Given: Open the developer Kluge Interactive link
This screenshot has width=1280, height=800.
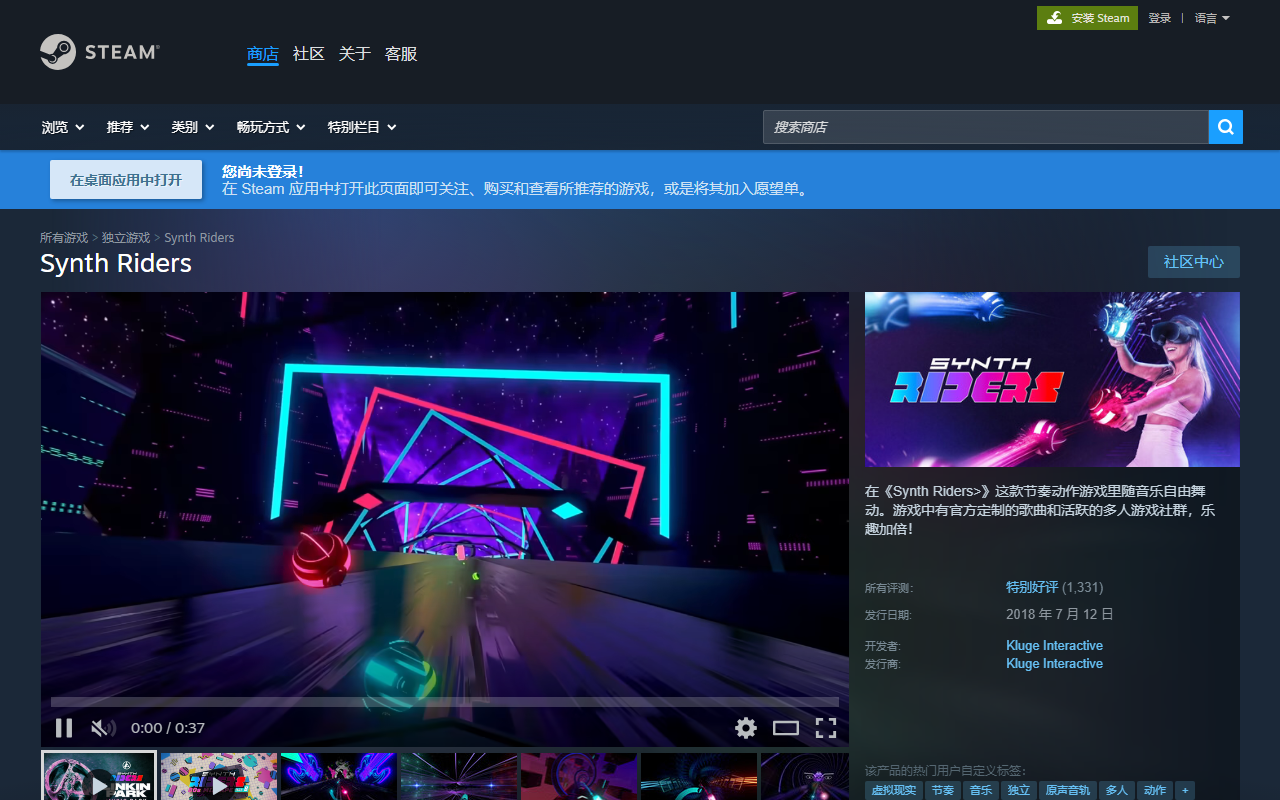Looking at the screenshot, I should [1054, 646].
